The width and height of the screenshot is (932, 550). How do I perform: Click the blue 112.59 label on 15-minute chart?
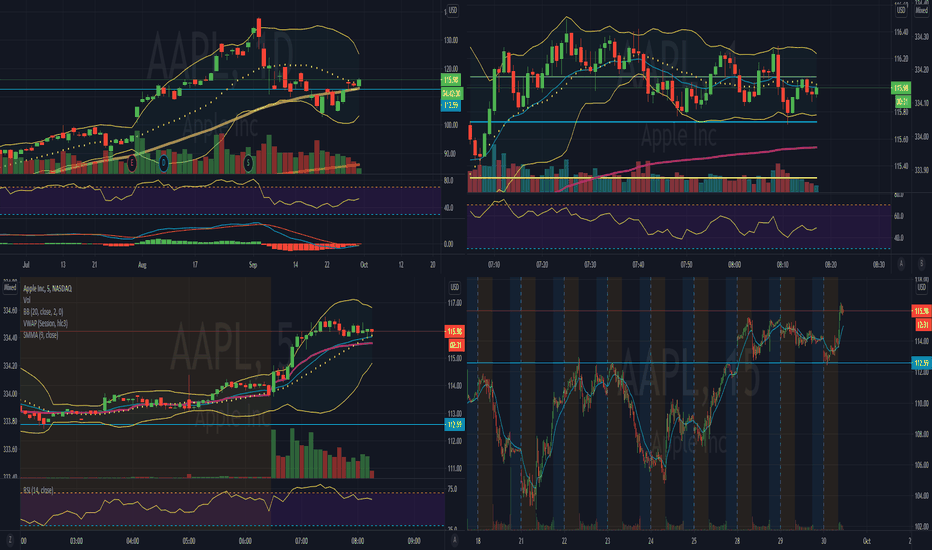pos(922,363)
